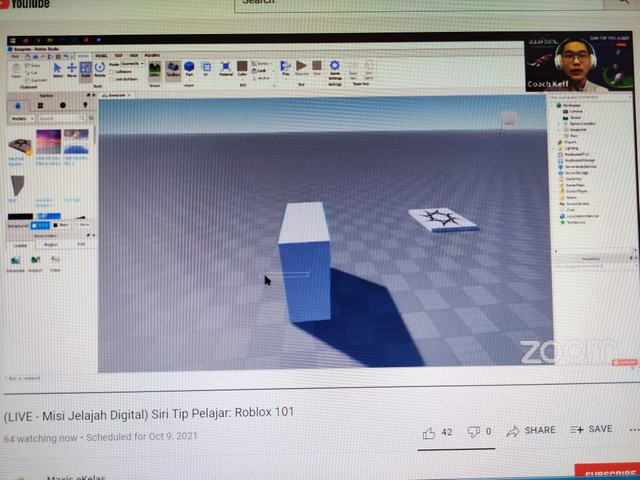This screenshot has height=480, width=640.
Task: Select the Move tool in ribbon
Action: click(71, 69)
